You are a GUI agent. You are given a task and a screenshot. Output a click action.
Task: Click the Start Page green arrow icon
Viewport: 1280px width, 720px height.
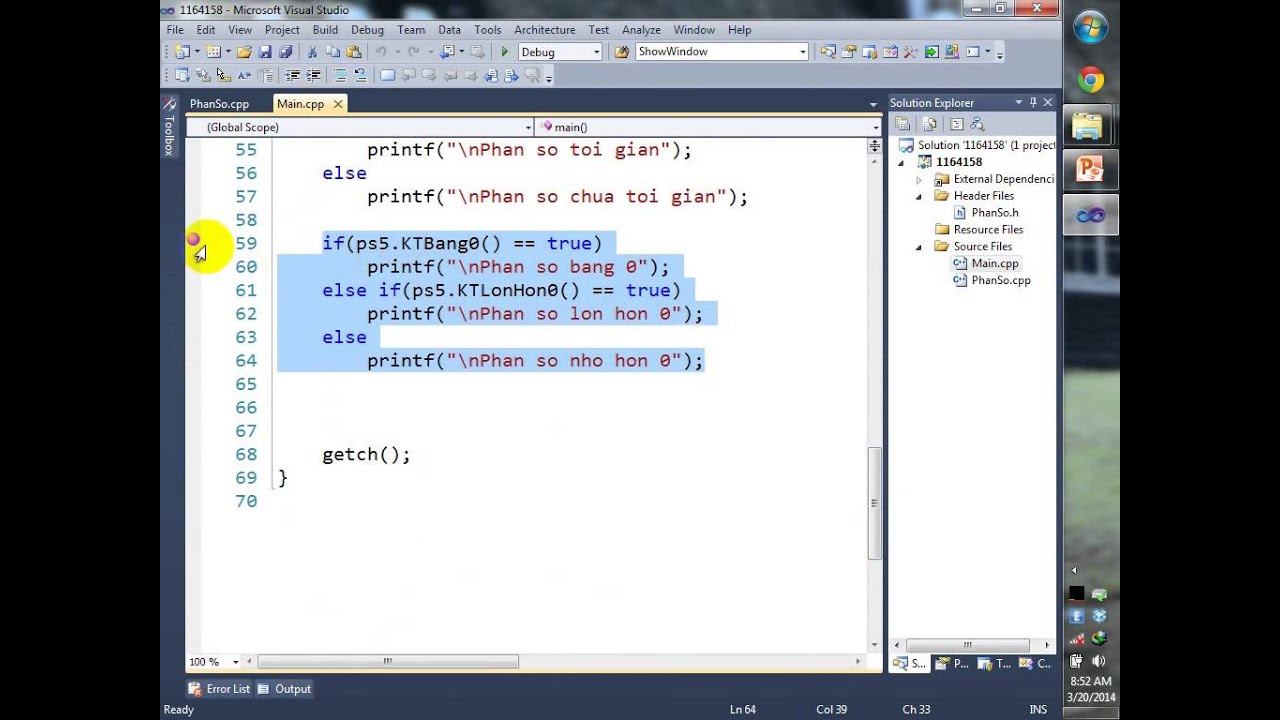click(932, 52)
